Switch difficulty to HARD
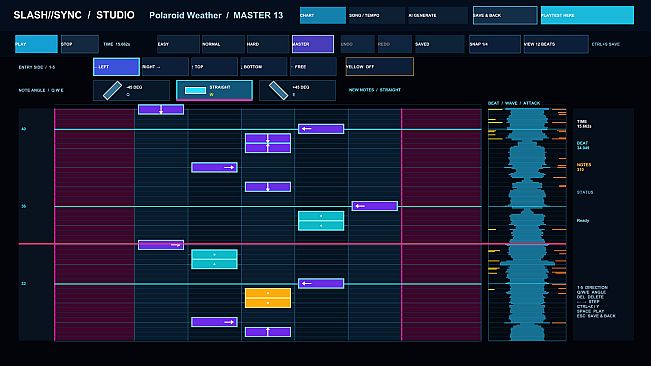This screenshot has width=651, height=366. pyautogui.click(x=267, y=44)
